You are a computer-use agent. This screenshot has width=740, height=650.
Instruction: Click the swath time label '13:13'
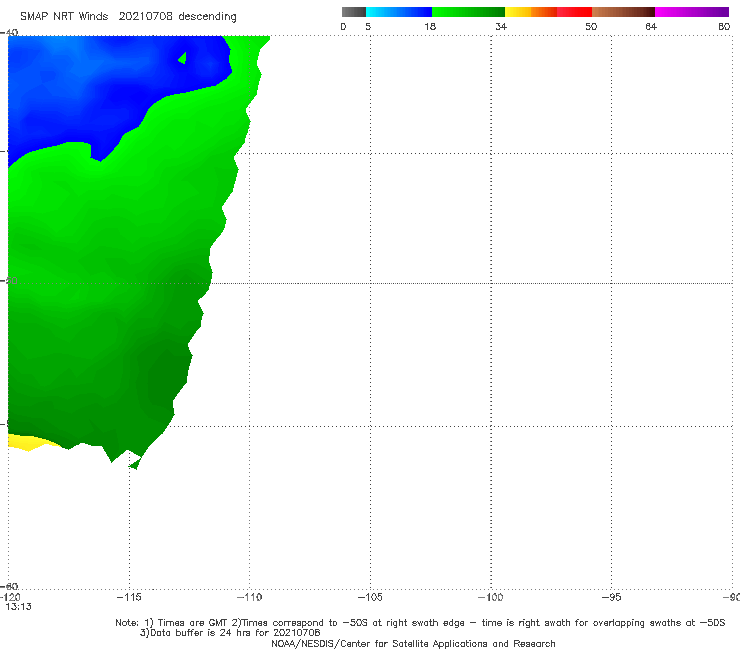(18, 607)
